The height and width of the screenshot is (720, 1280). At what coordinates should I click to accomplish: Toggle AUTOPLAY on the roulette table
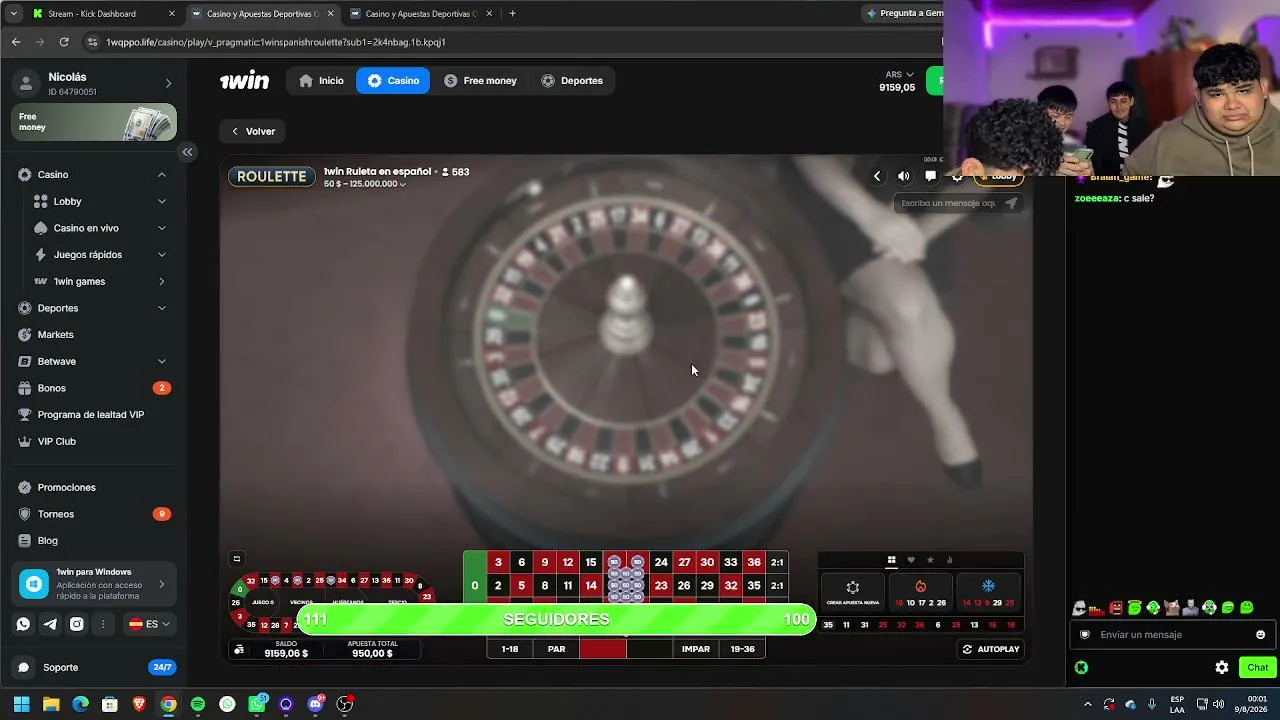coord(991,649)
